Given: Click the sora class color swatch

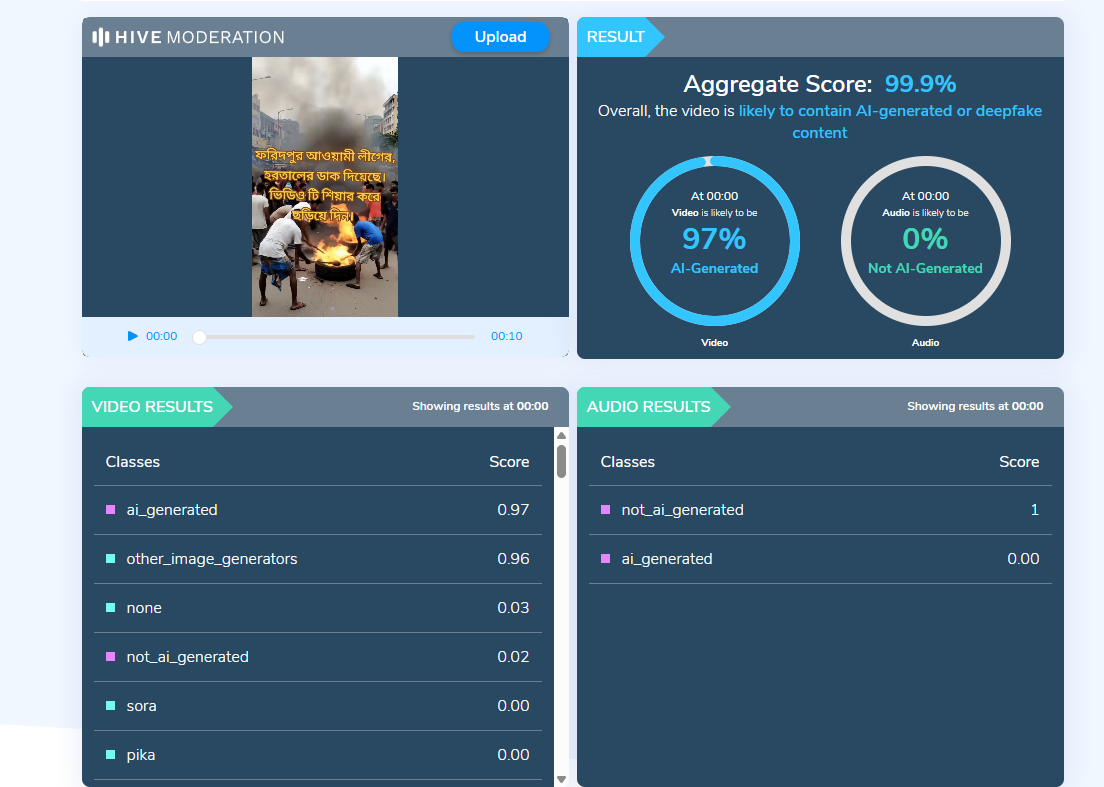Looking at the screenshot, I should tap(111, 705).
